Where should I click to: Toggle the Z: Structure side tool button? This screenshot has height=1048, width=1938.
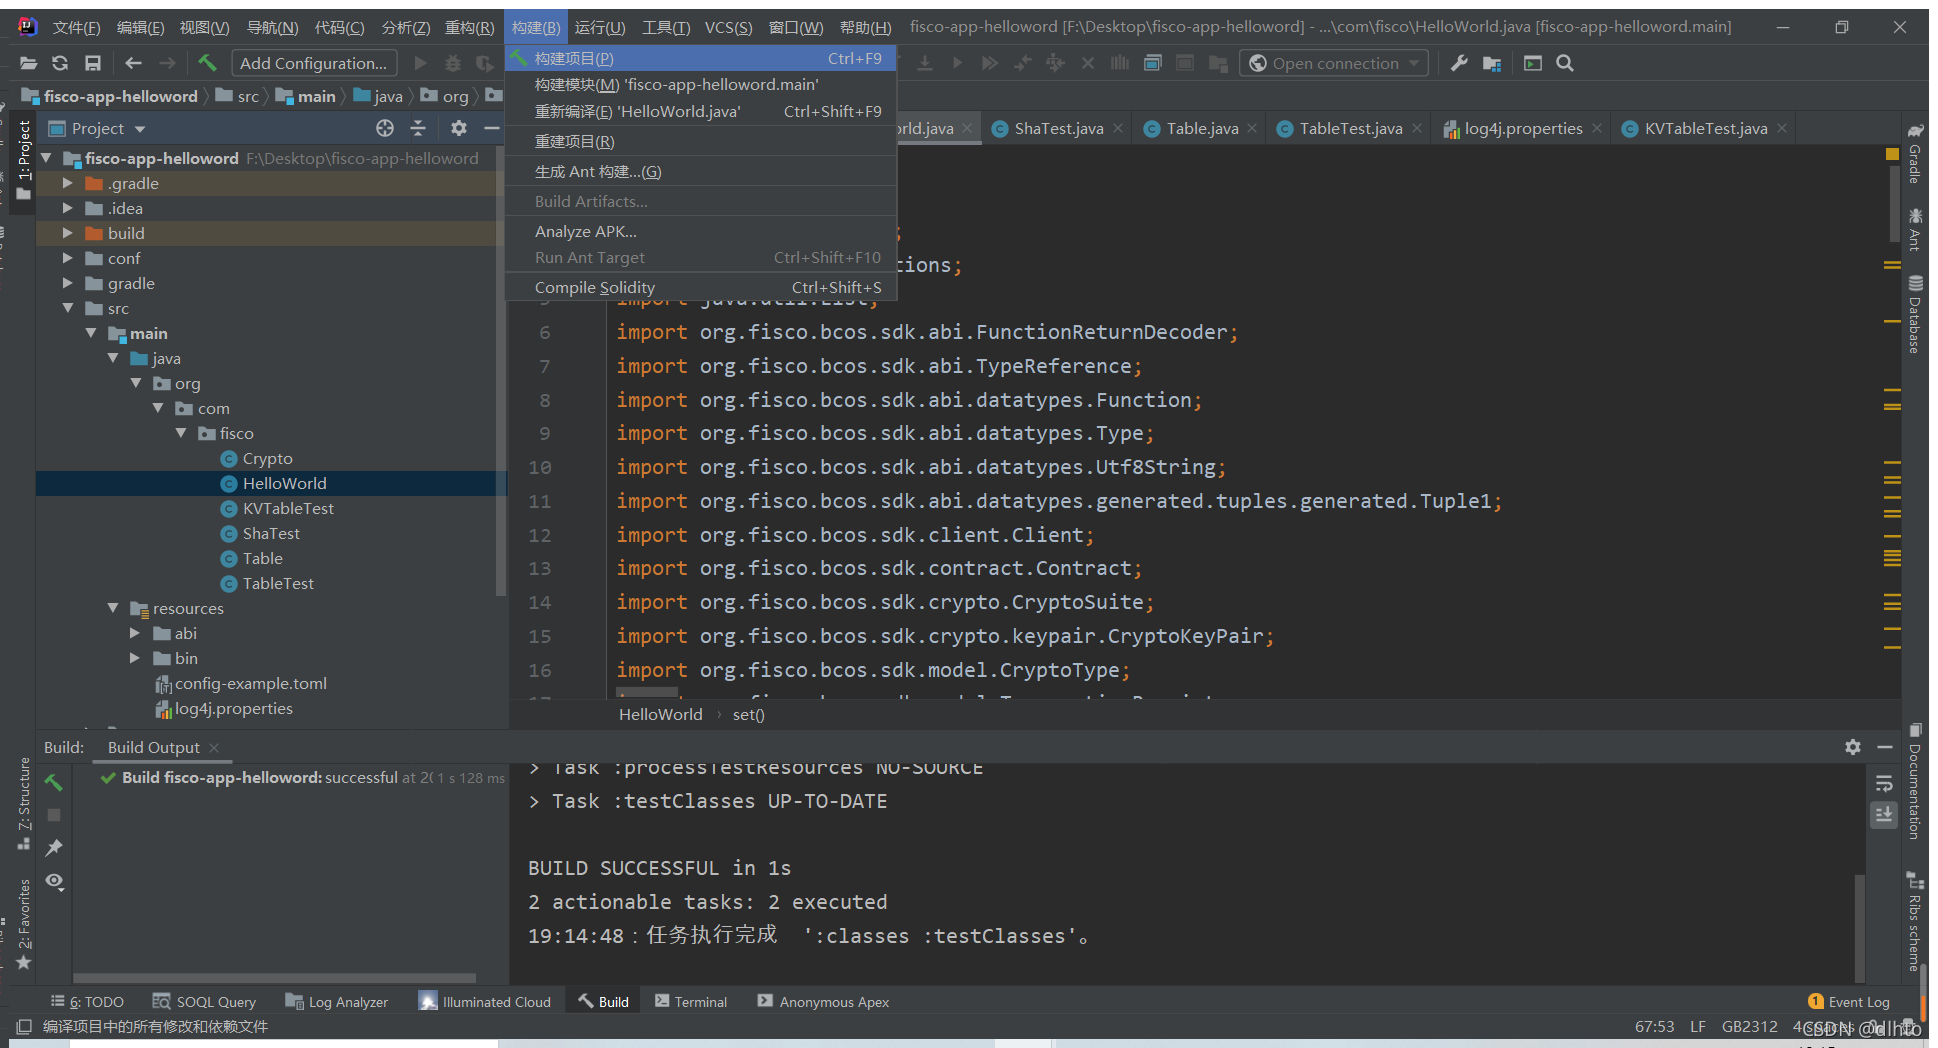click(24, 804)
